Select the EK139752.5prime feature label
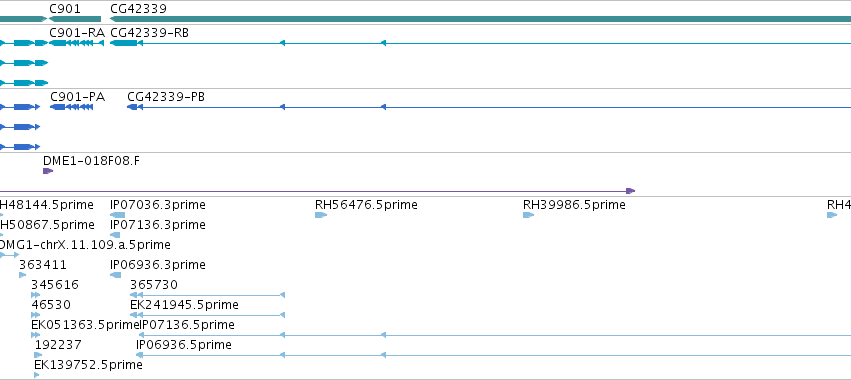Screen dimensions: 851x380 (x=88, y=365)
